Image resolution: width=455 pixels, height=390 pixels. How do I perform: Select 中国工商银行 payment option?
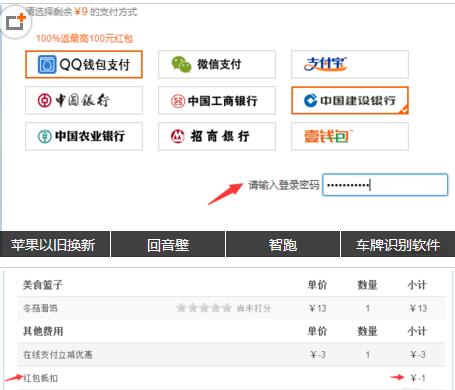coord(217,100)
